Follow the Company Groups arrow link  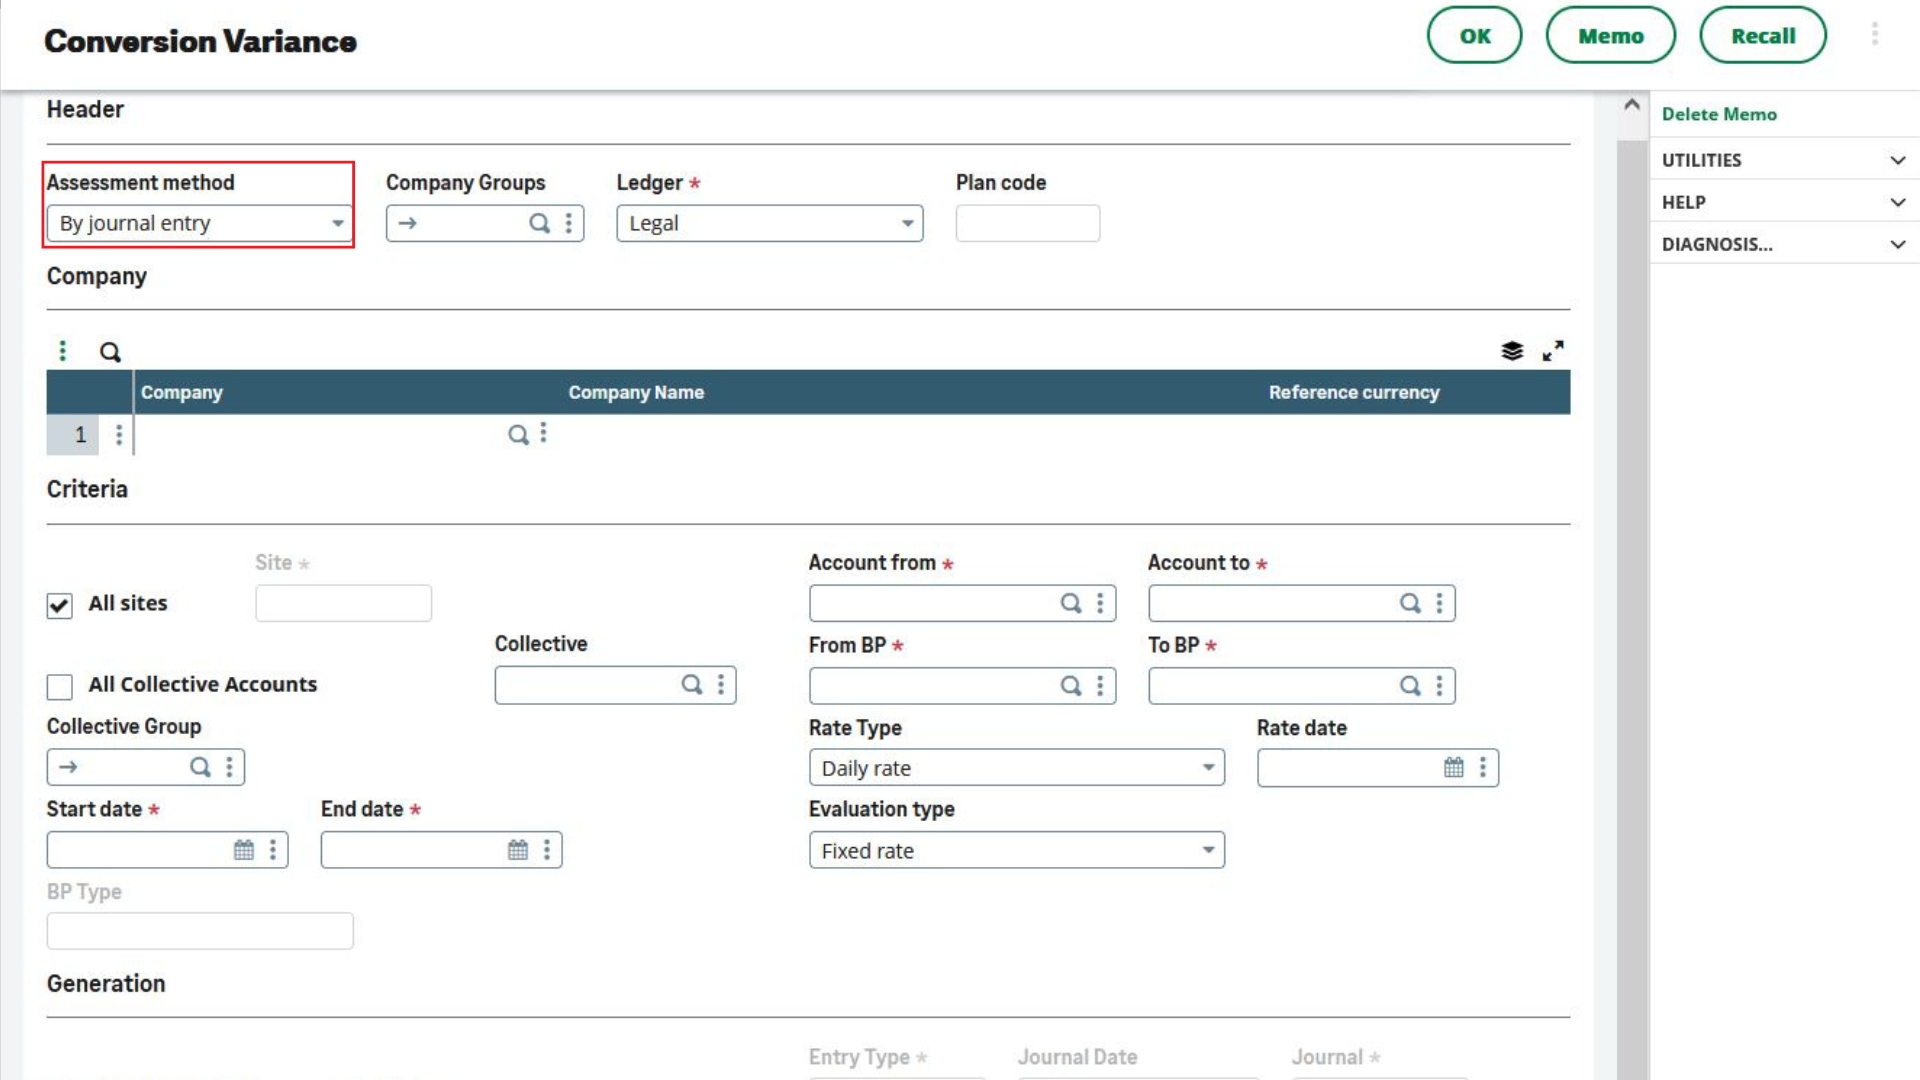point(407,223)
